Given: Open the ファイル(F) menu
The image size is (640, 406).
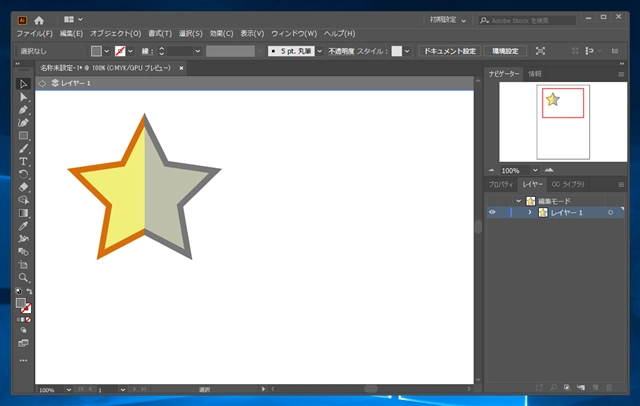Looking at the screenshot, I should 34,33.
